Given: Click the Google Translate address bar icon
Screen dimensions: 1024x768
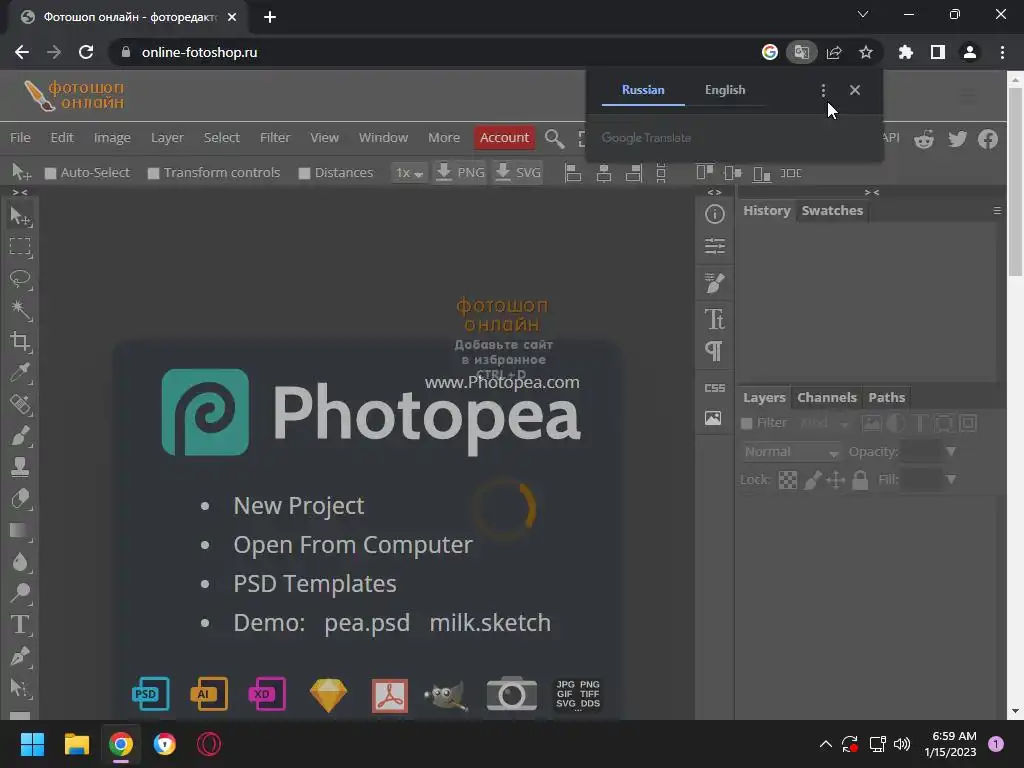Looking at the screenshot, I should coord(801,52).
